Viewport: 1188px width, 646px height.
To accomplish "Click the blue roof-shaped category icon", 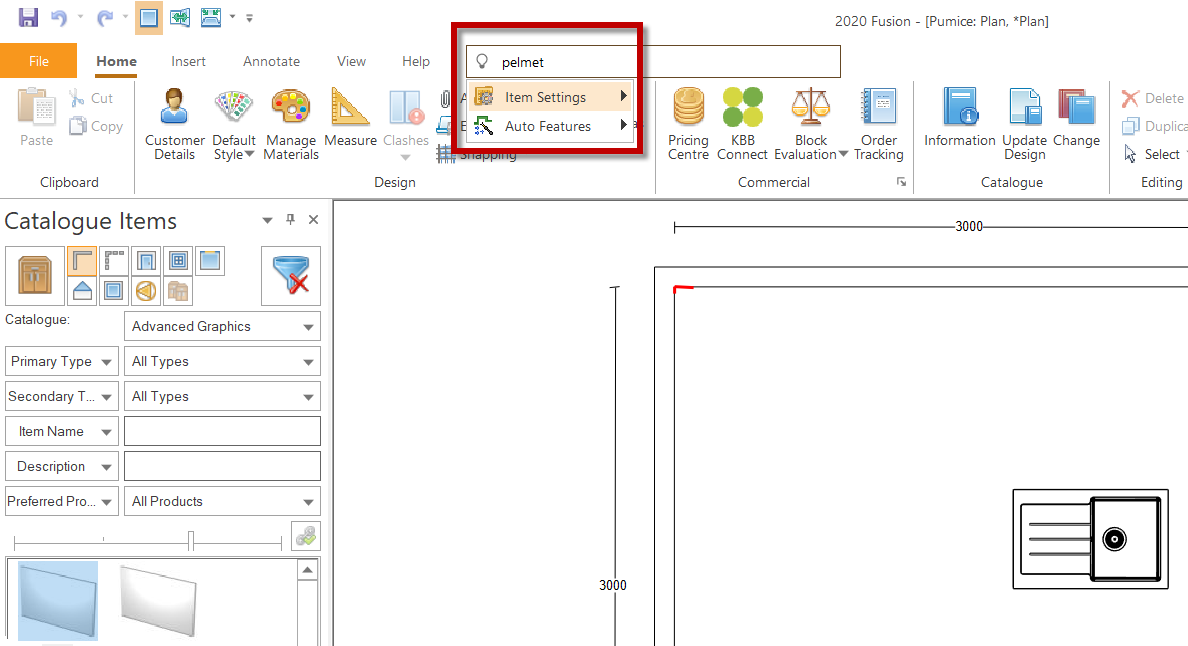I will [x=82, y=291].
